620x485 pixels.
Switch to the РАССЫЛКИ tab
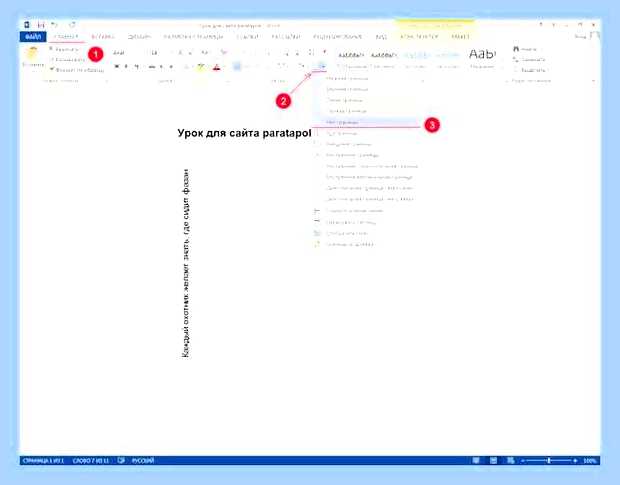285,37
